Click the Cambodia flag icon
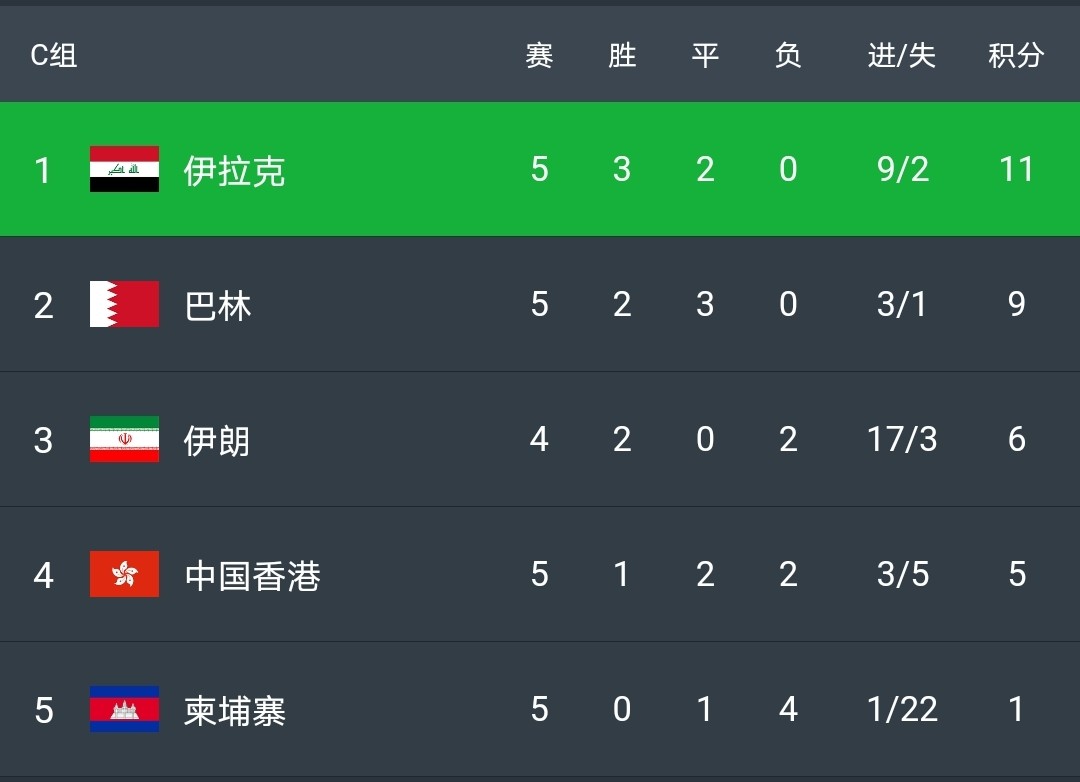 pyautogui.click(x=124, y=710)
